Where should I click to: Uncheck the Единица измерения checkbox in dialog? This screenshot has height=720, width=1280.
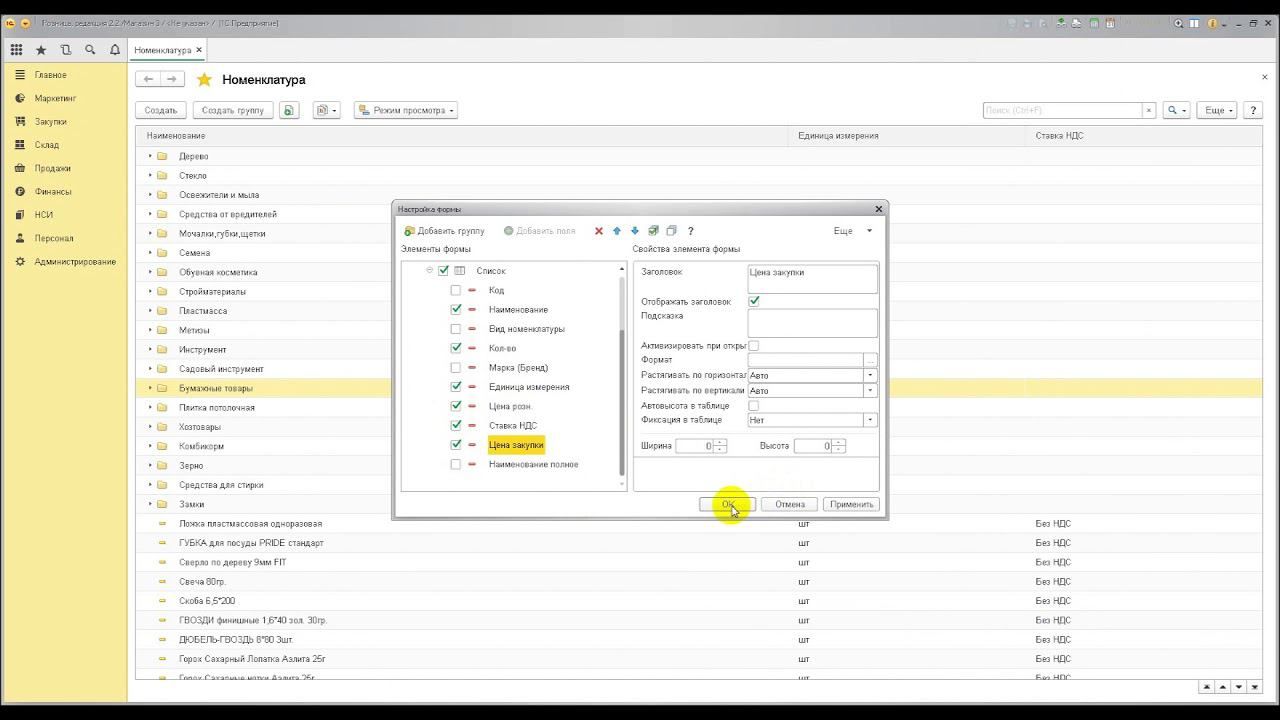[x=456, y=387]
